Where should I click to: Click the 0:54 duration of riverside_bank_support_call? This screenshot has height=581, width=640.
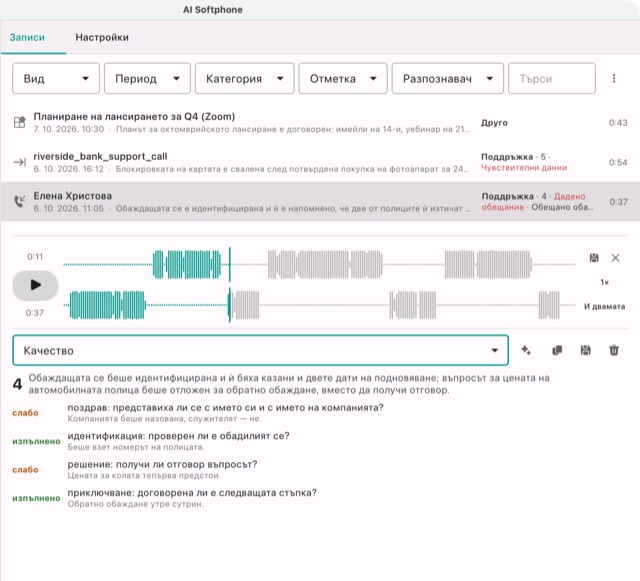point(618,163)
